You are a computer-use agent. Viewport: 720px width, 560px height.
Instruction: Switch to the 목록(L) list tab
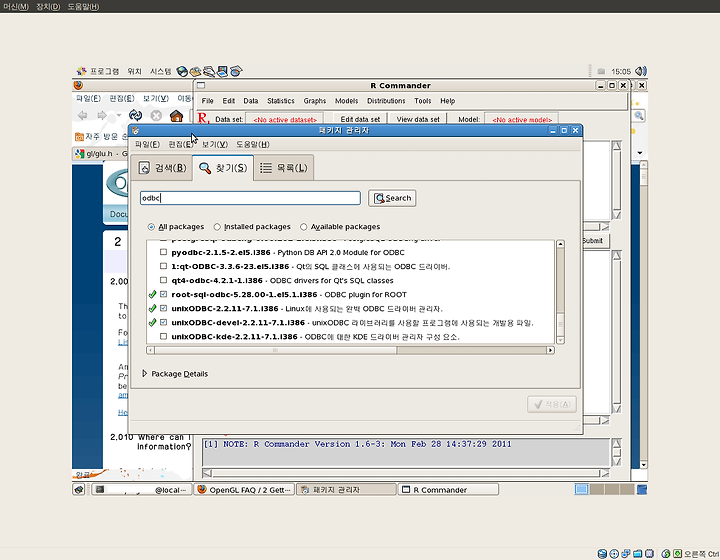[x=283, y=168]
